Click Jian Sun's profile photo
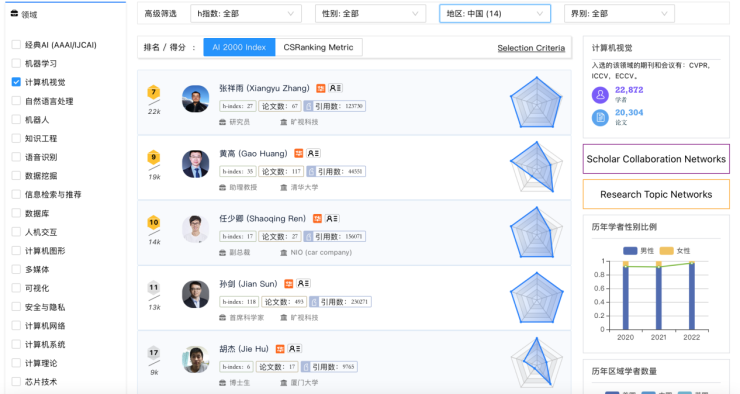This screenshot has height=394, width=740. click(195, 294)
